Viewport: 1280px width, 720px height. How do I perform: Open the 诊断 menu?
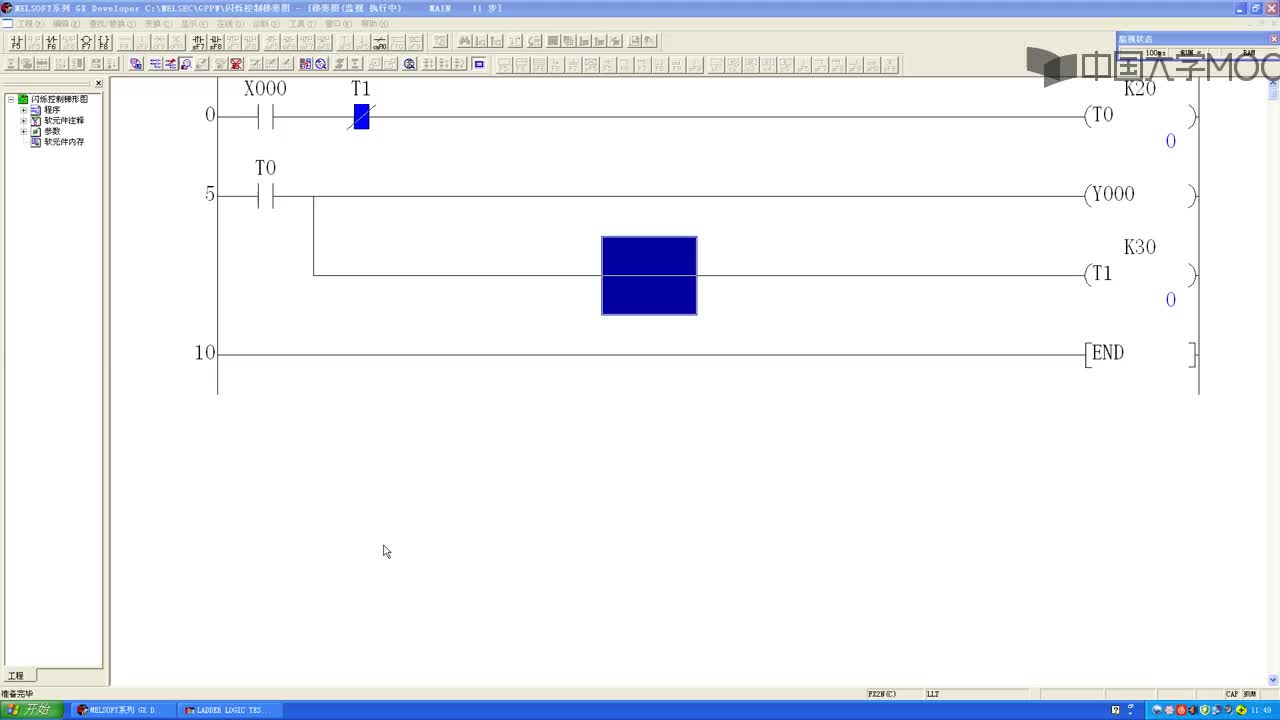[x=266, y=23]
